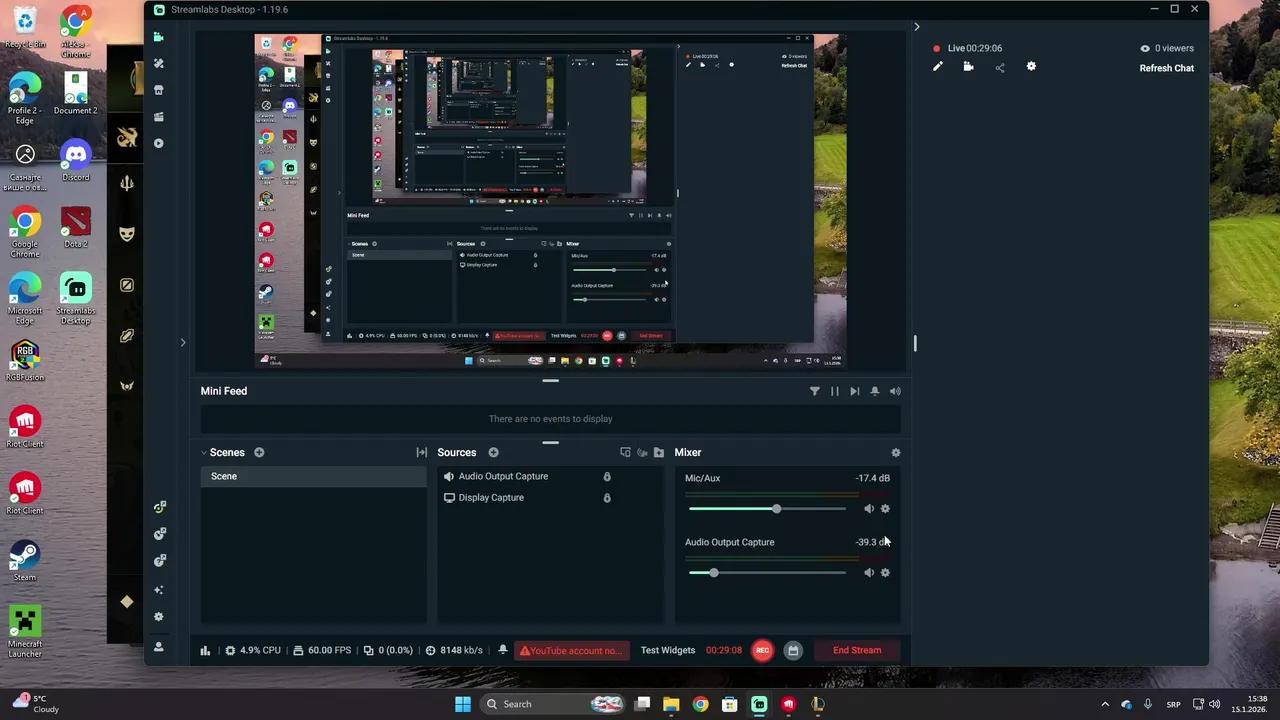Add a new scene with the plus icon
The width and height of the screenshot is (1280, 720).
(x=259, y=453)
